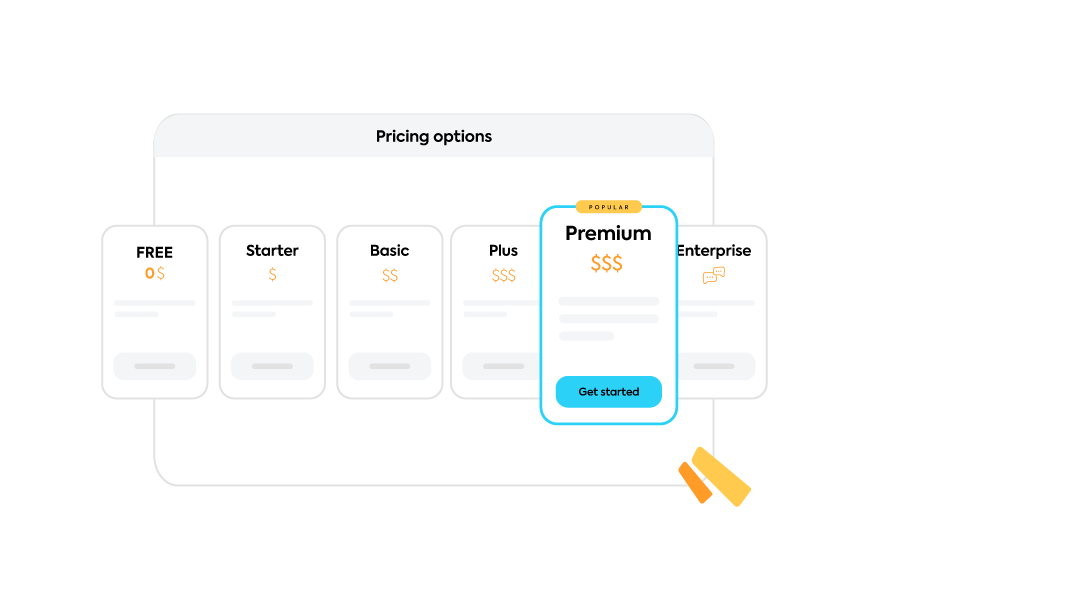Choose the Plus plan heading
Image resolution: width=1080 pixels, height=612 pixels.
(504, 250)
